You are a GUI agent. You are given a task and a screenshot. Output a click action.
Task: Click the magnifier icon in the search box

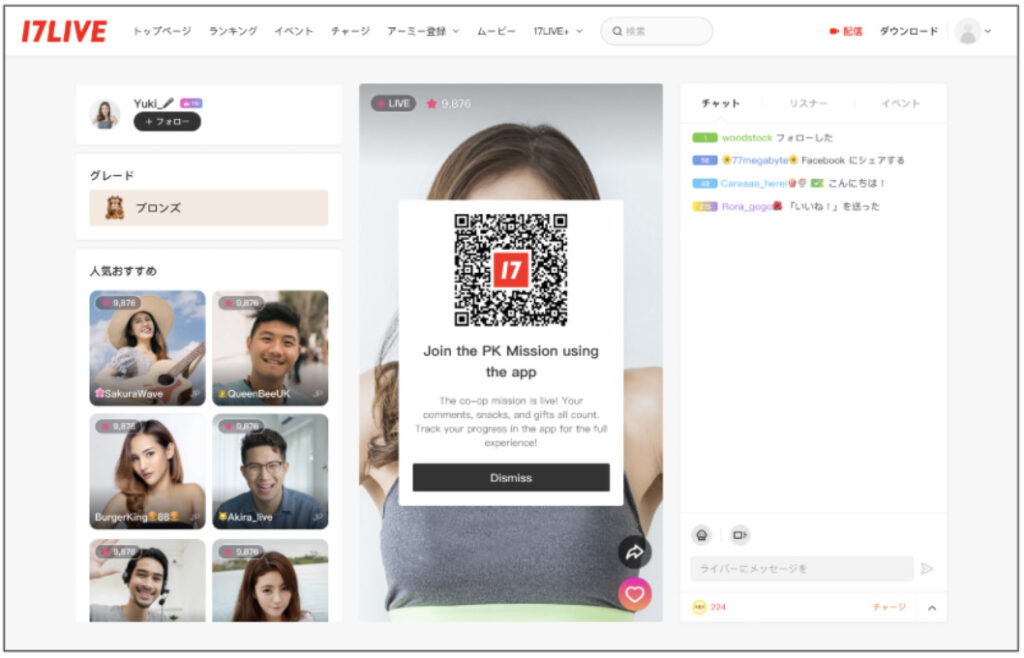pyautogui.click(x=616, y=31)
